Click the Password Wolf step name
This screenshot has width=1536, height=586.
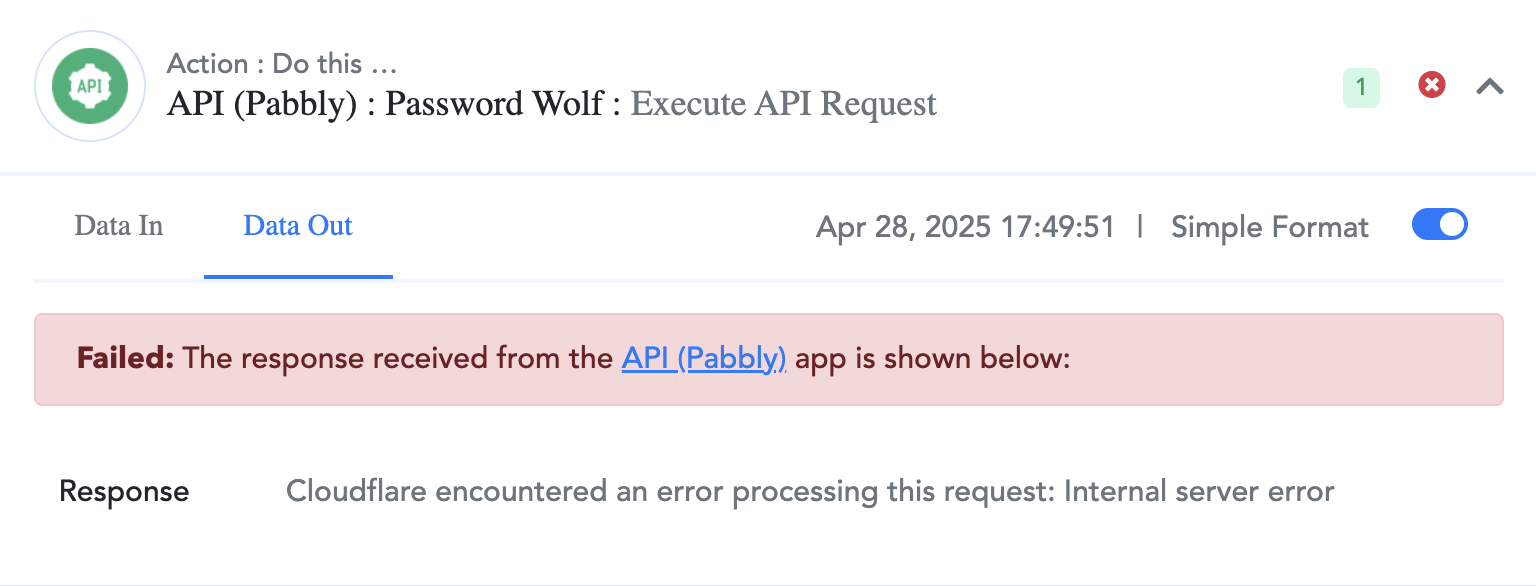point(494,104)
